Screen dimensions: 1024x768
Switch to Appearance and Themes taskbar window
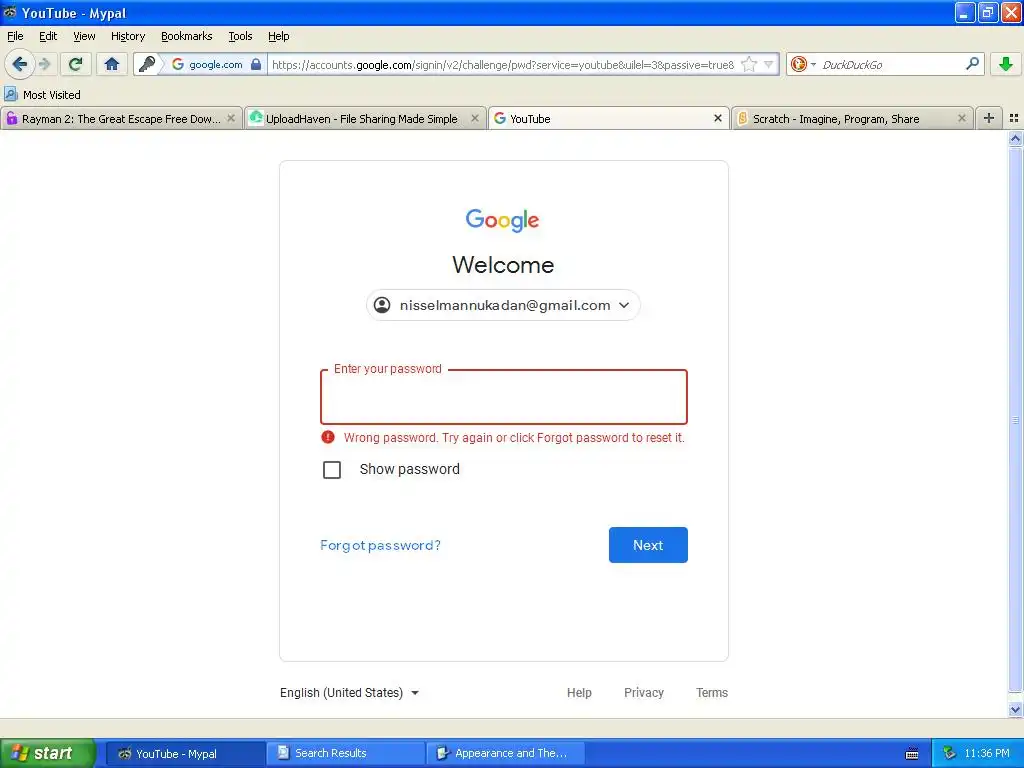point(504,753)
